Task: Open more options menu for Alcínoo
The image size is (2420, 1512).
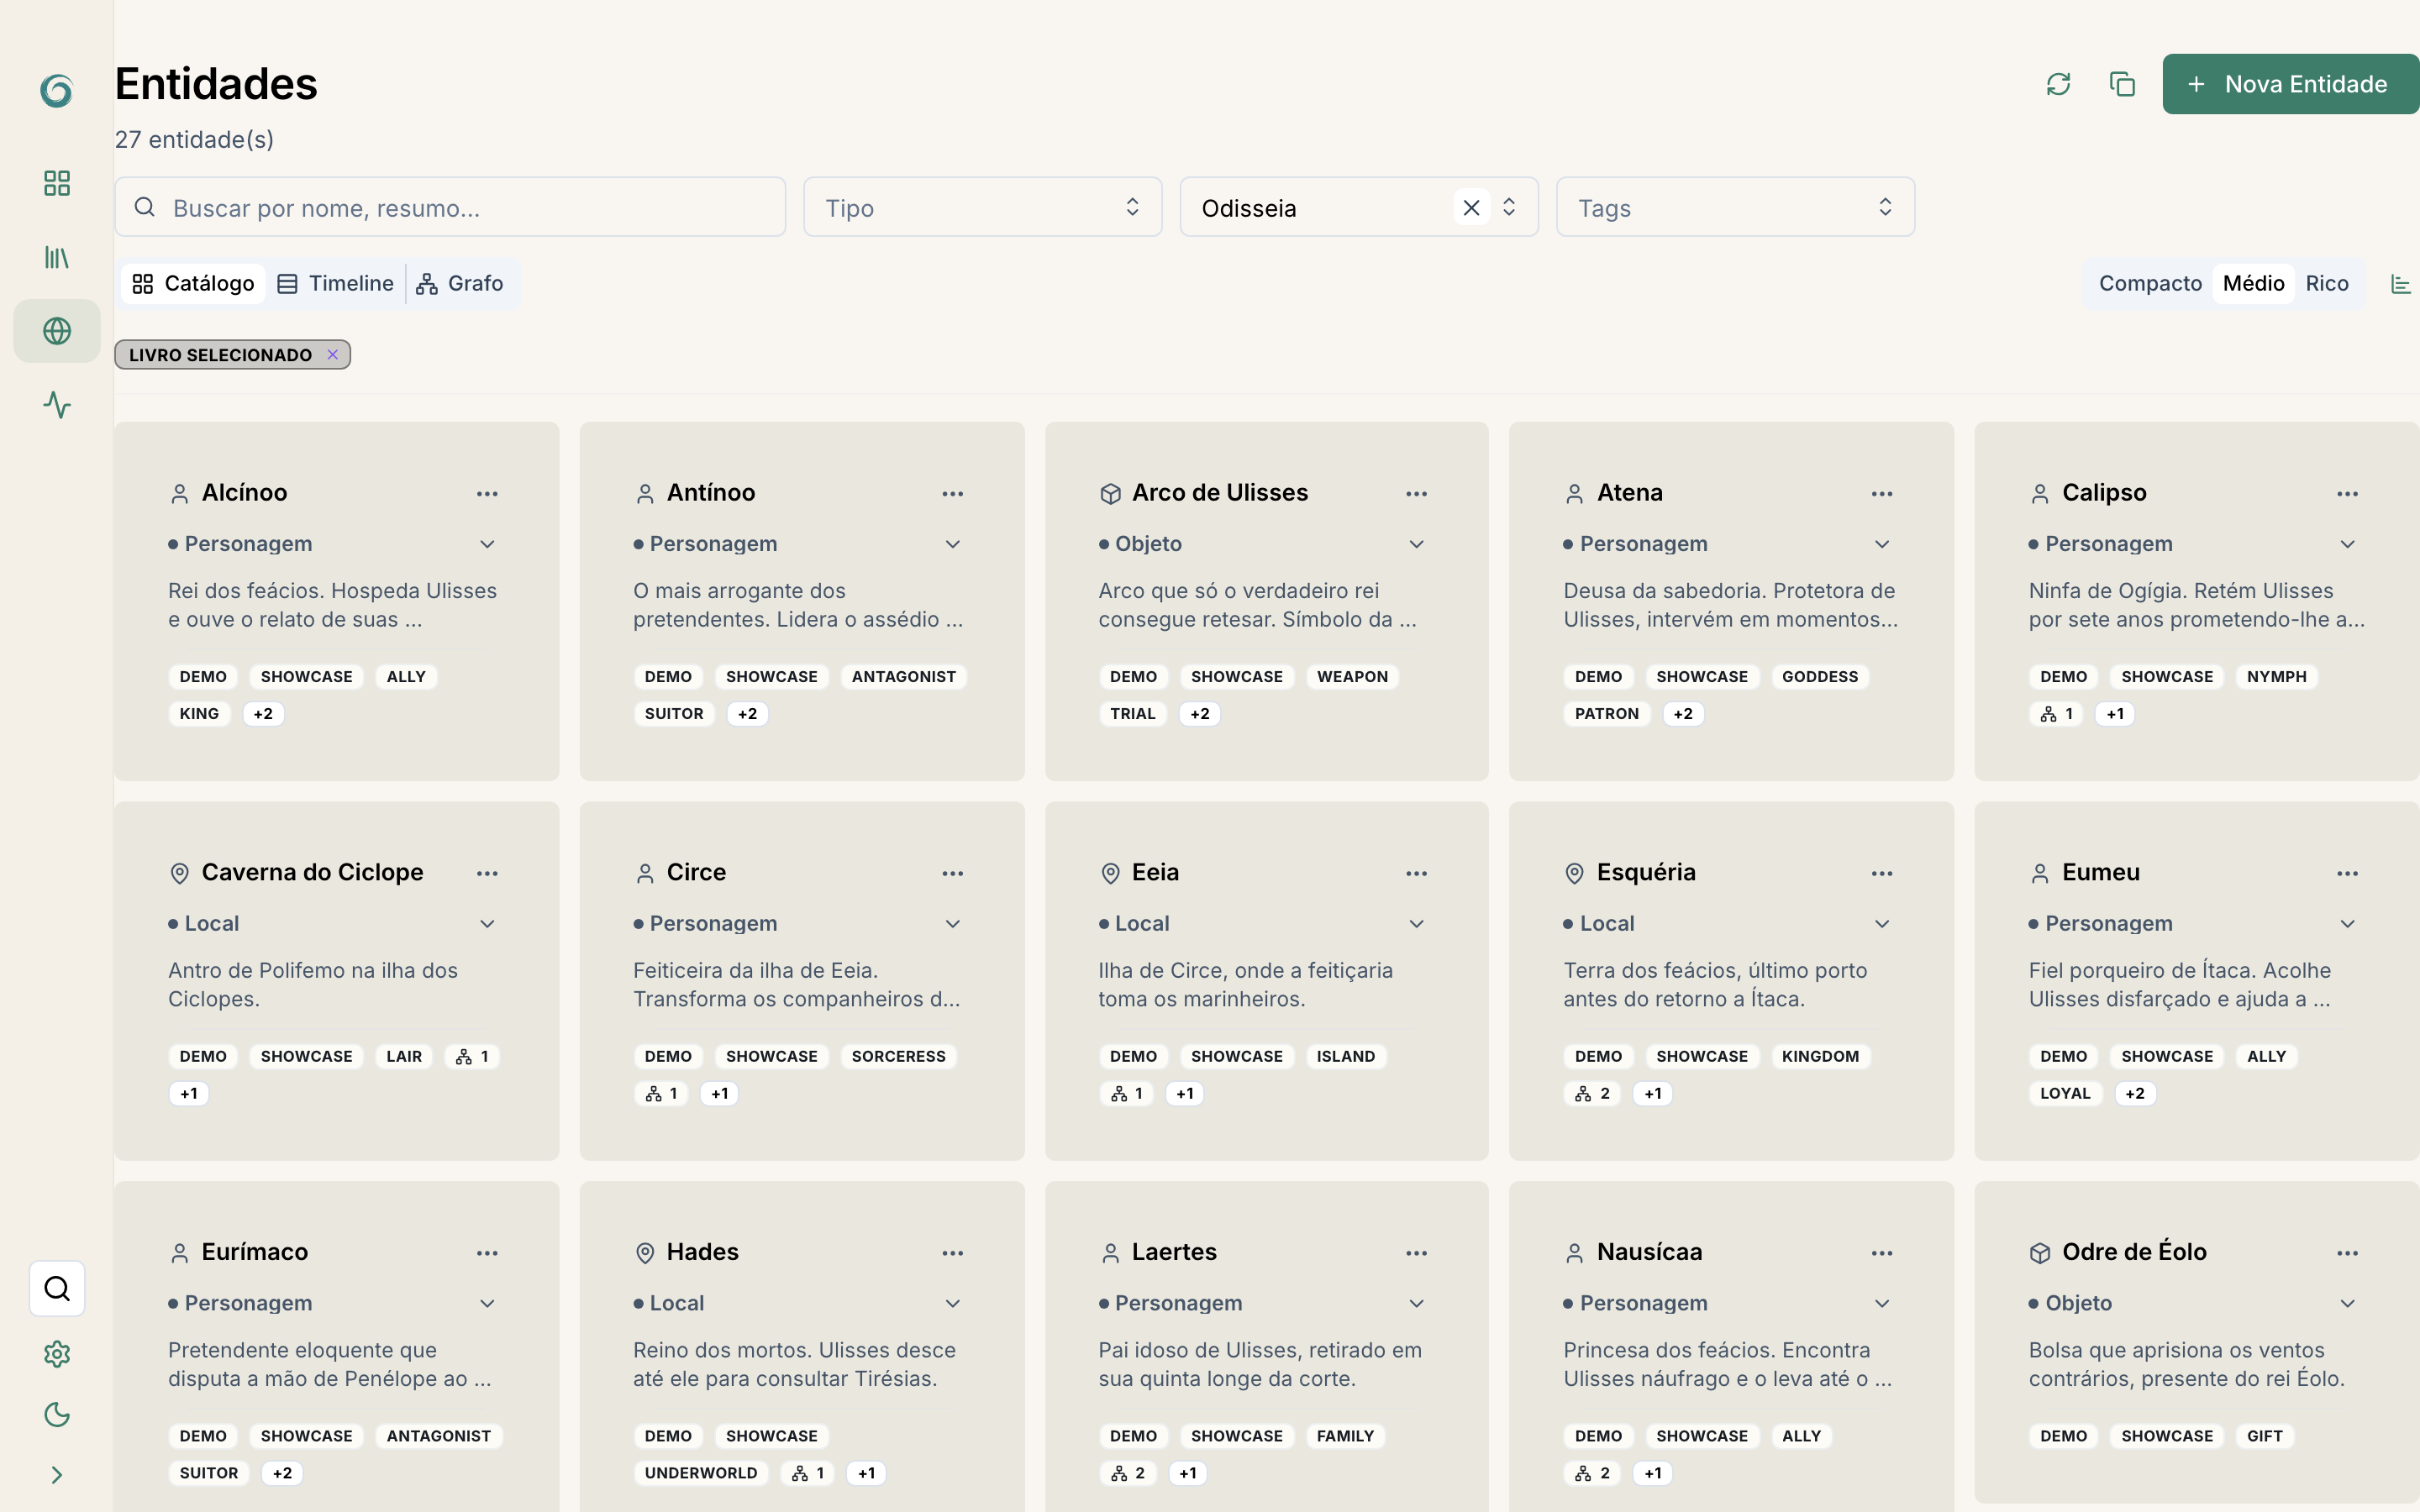Action: (487, 493)
